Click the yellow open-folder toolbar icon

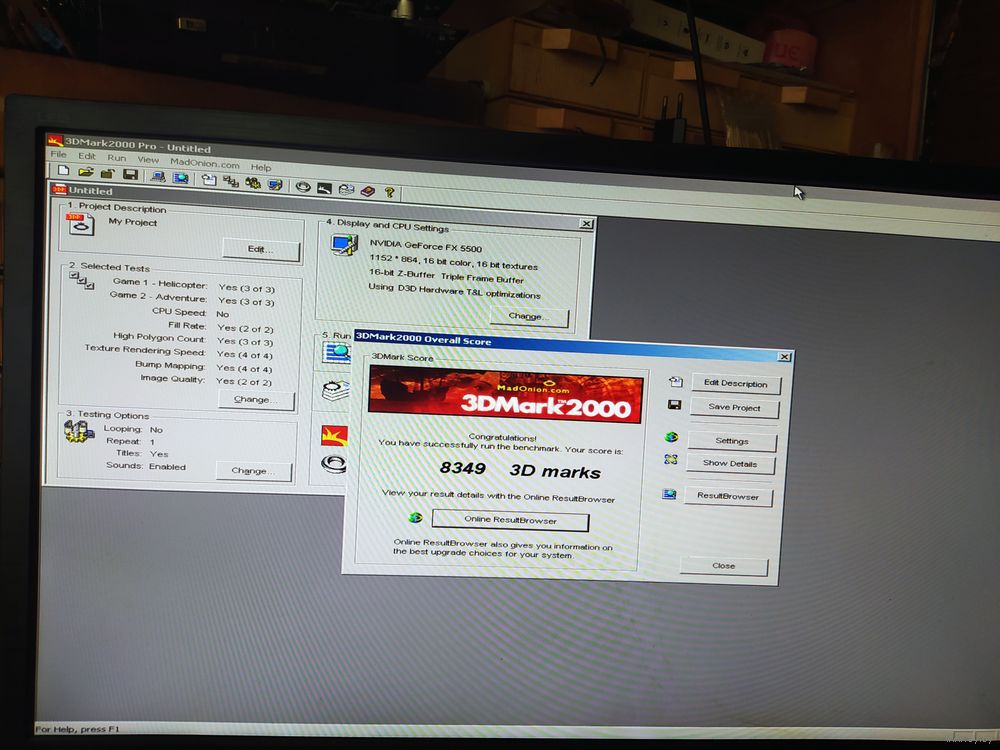(x=85, y=172)
